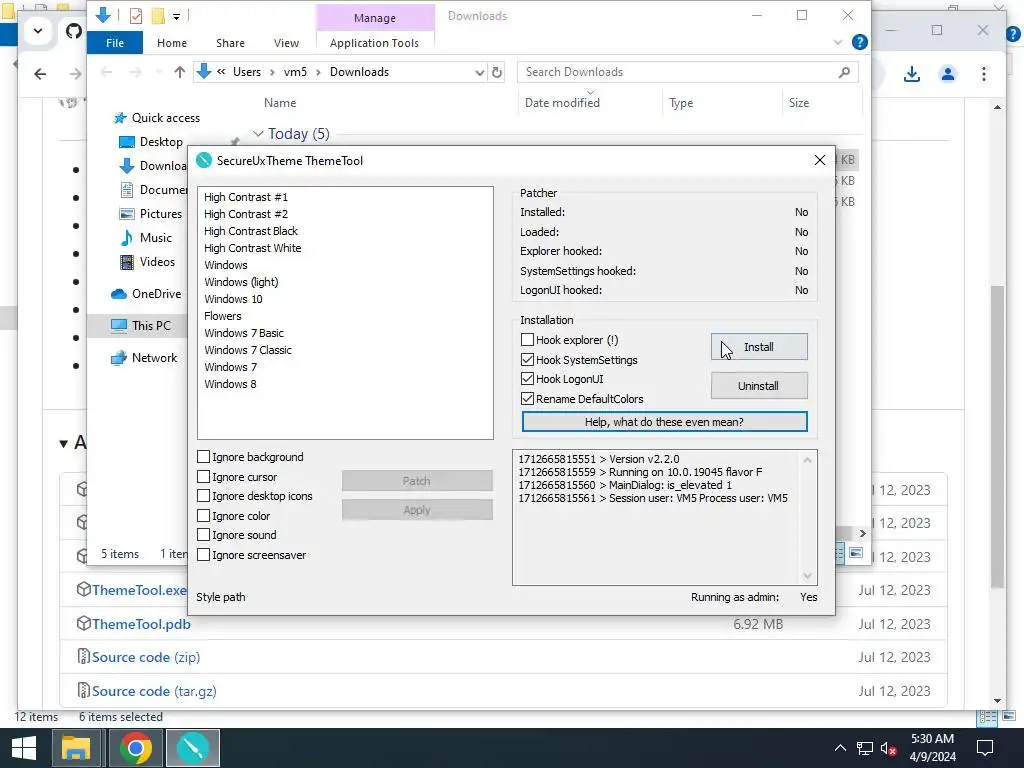This screenshot has width=1024, height=768.
Task: Collapse the Today (5) group
Action: click(x=258, y=133)
